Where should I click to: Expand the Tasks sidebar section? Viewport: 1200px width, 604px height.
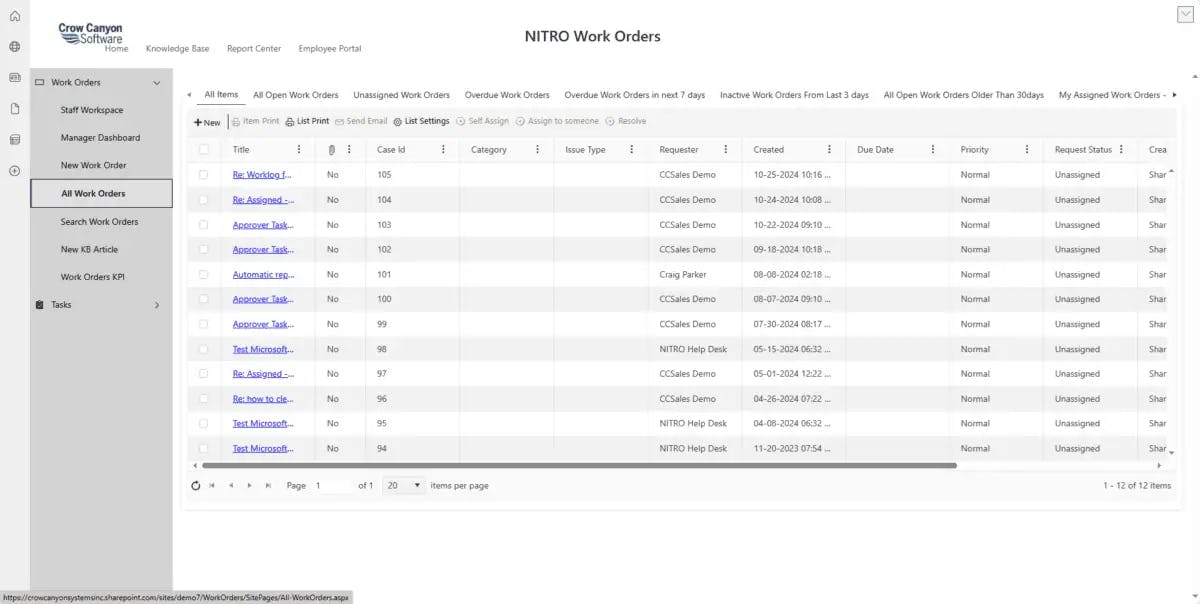(x=156, y=302)
